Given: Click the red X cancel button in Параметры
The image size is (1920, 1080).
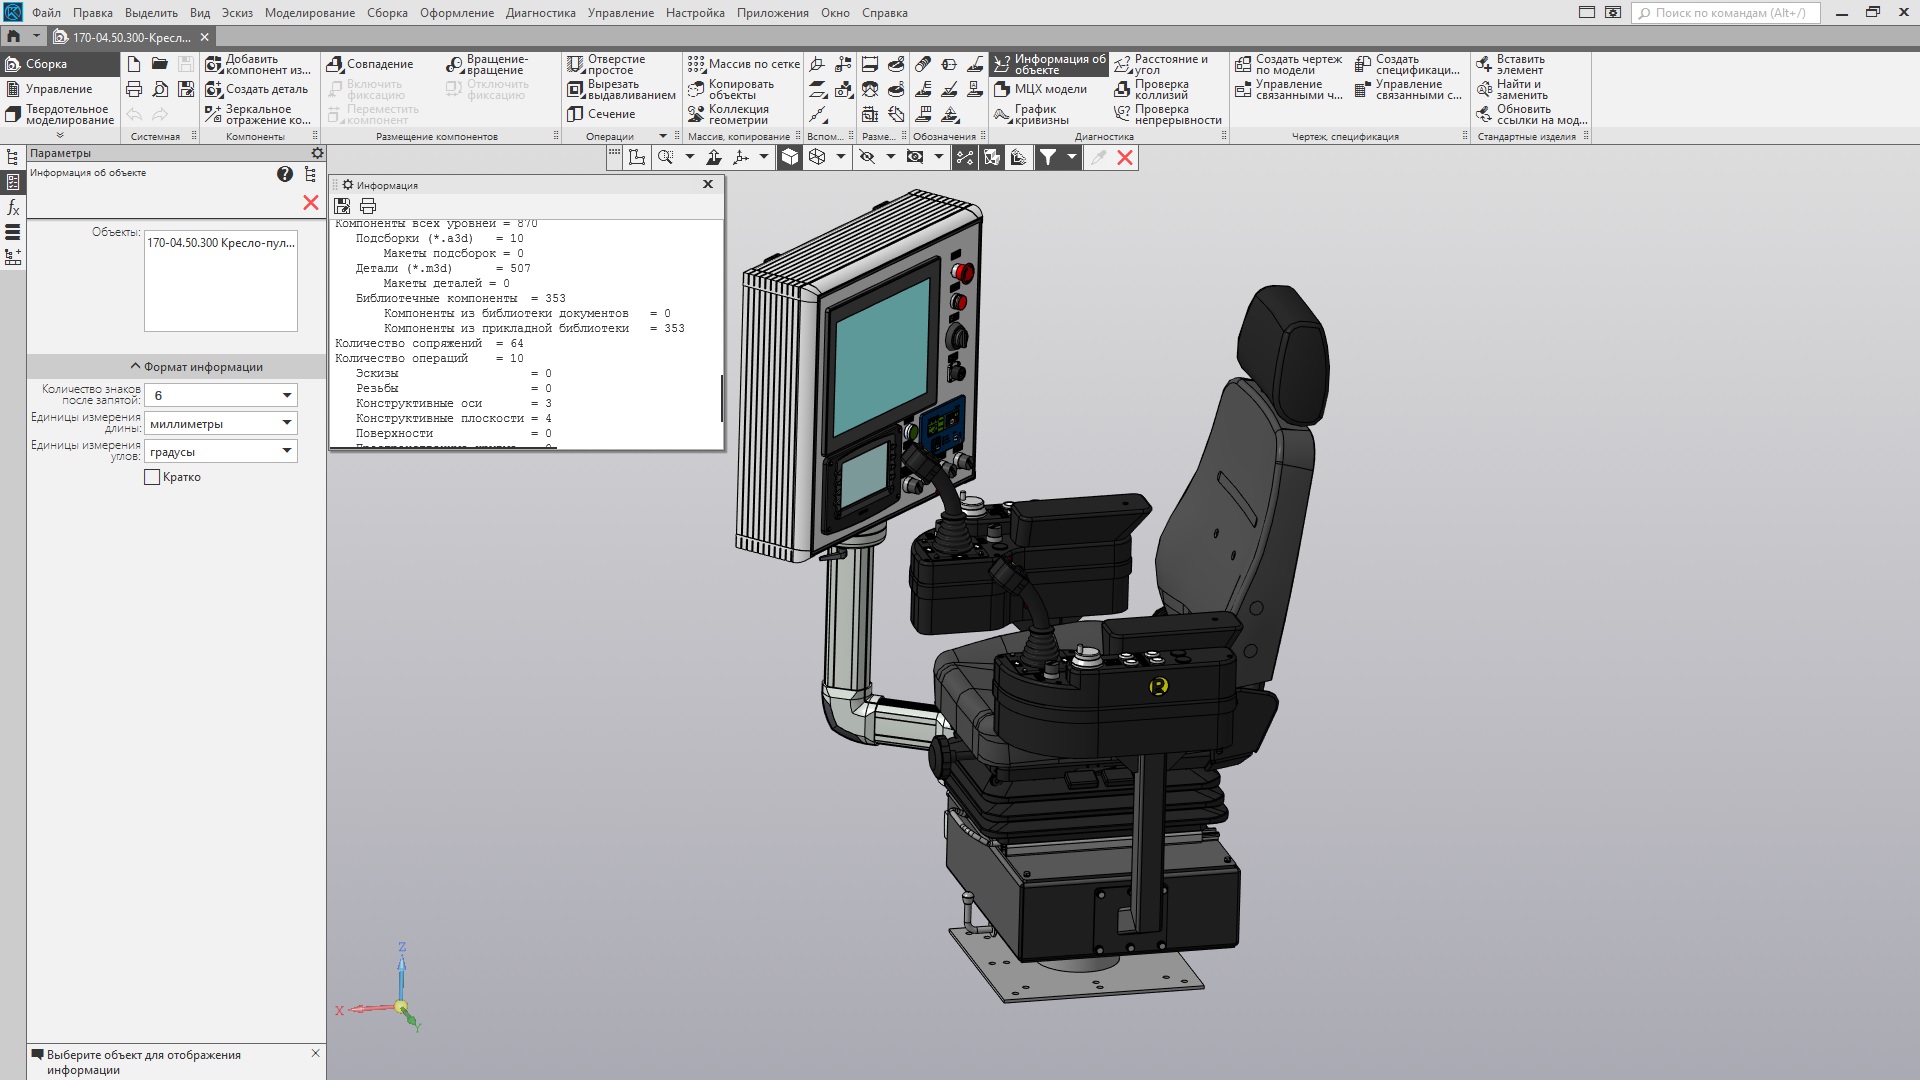Looking at the screenshot, I should point(311,203).
